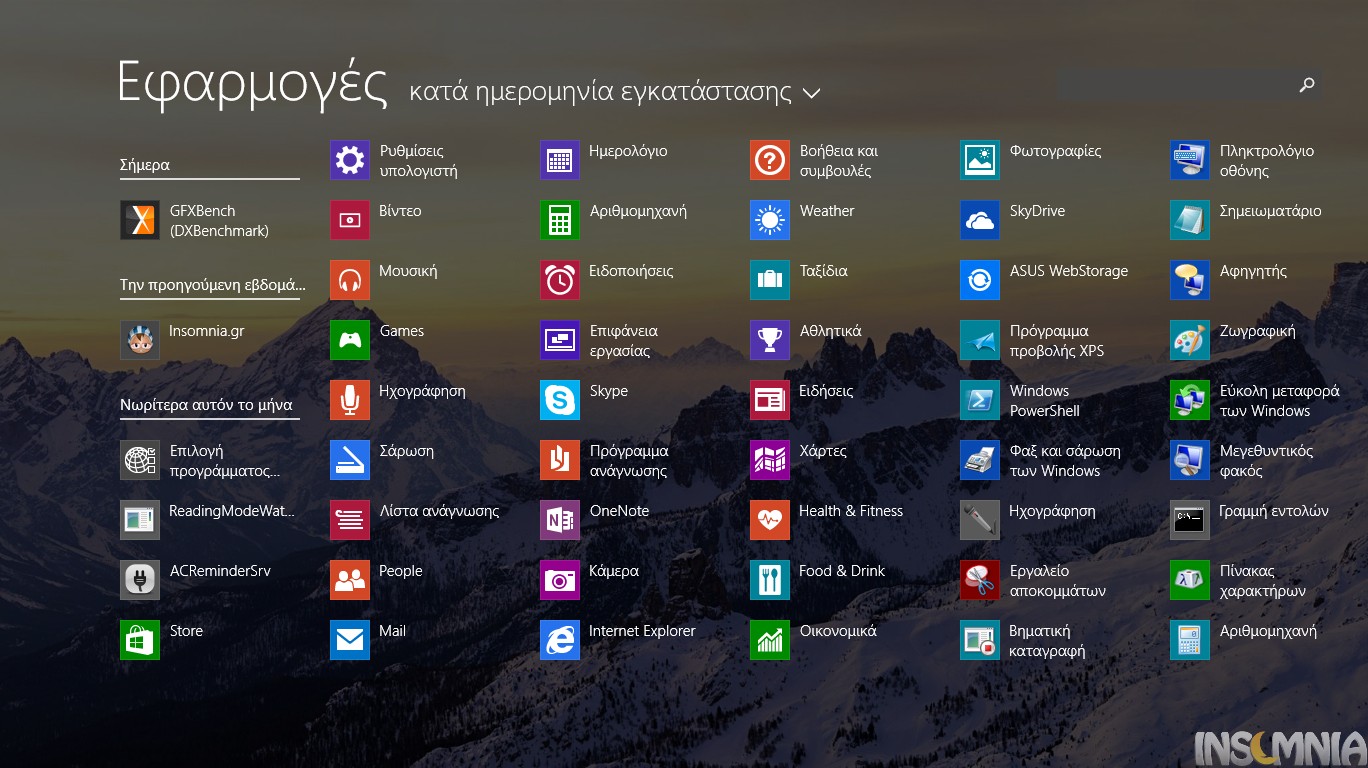Launch the Γραμμή εντολών command prompt icon
This screenshot has width=1368, height=768.
1190,520
